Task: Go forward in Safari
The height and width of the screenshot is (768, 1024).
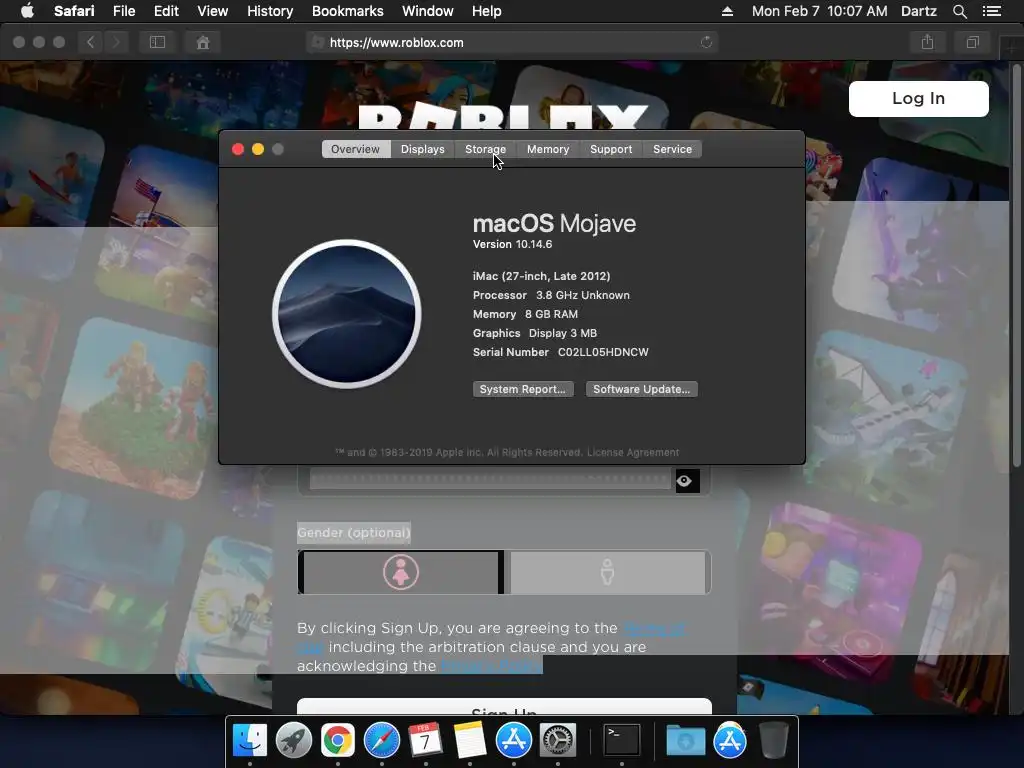Action: (x=116, y=42)
